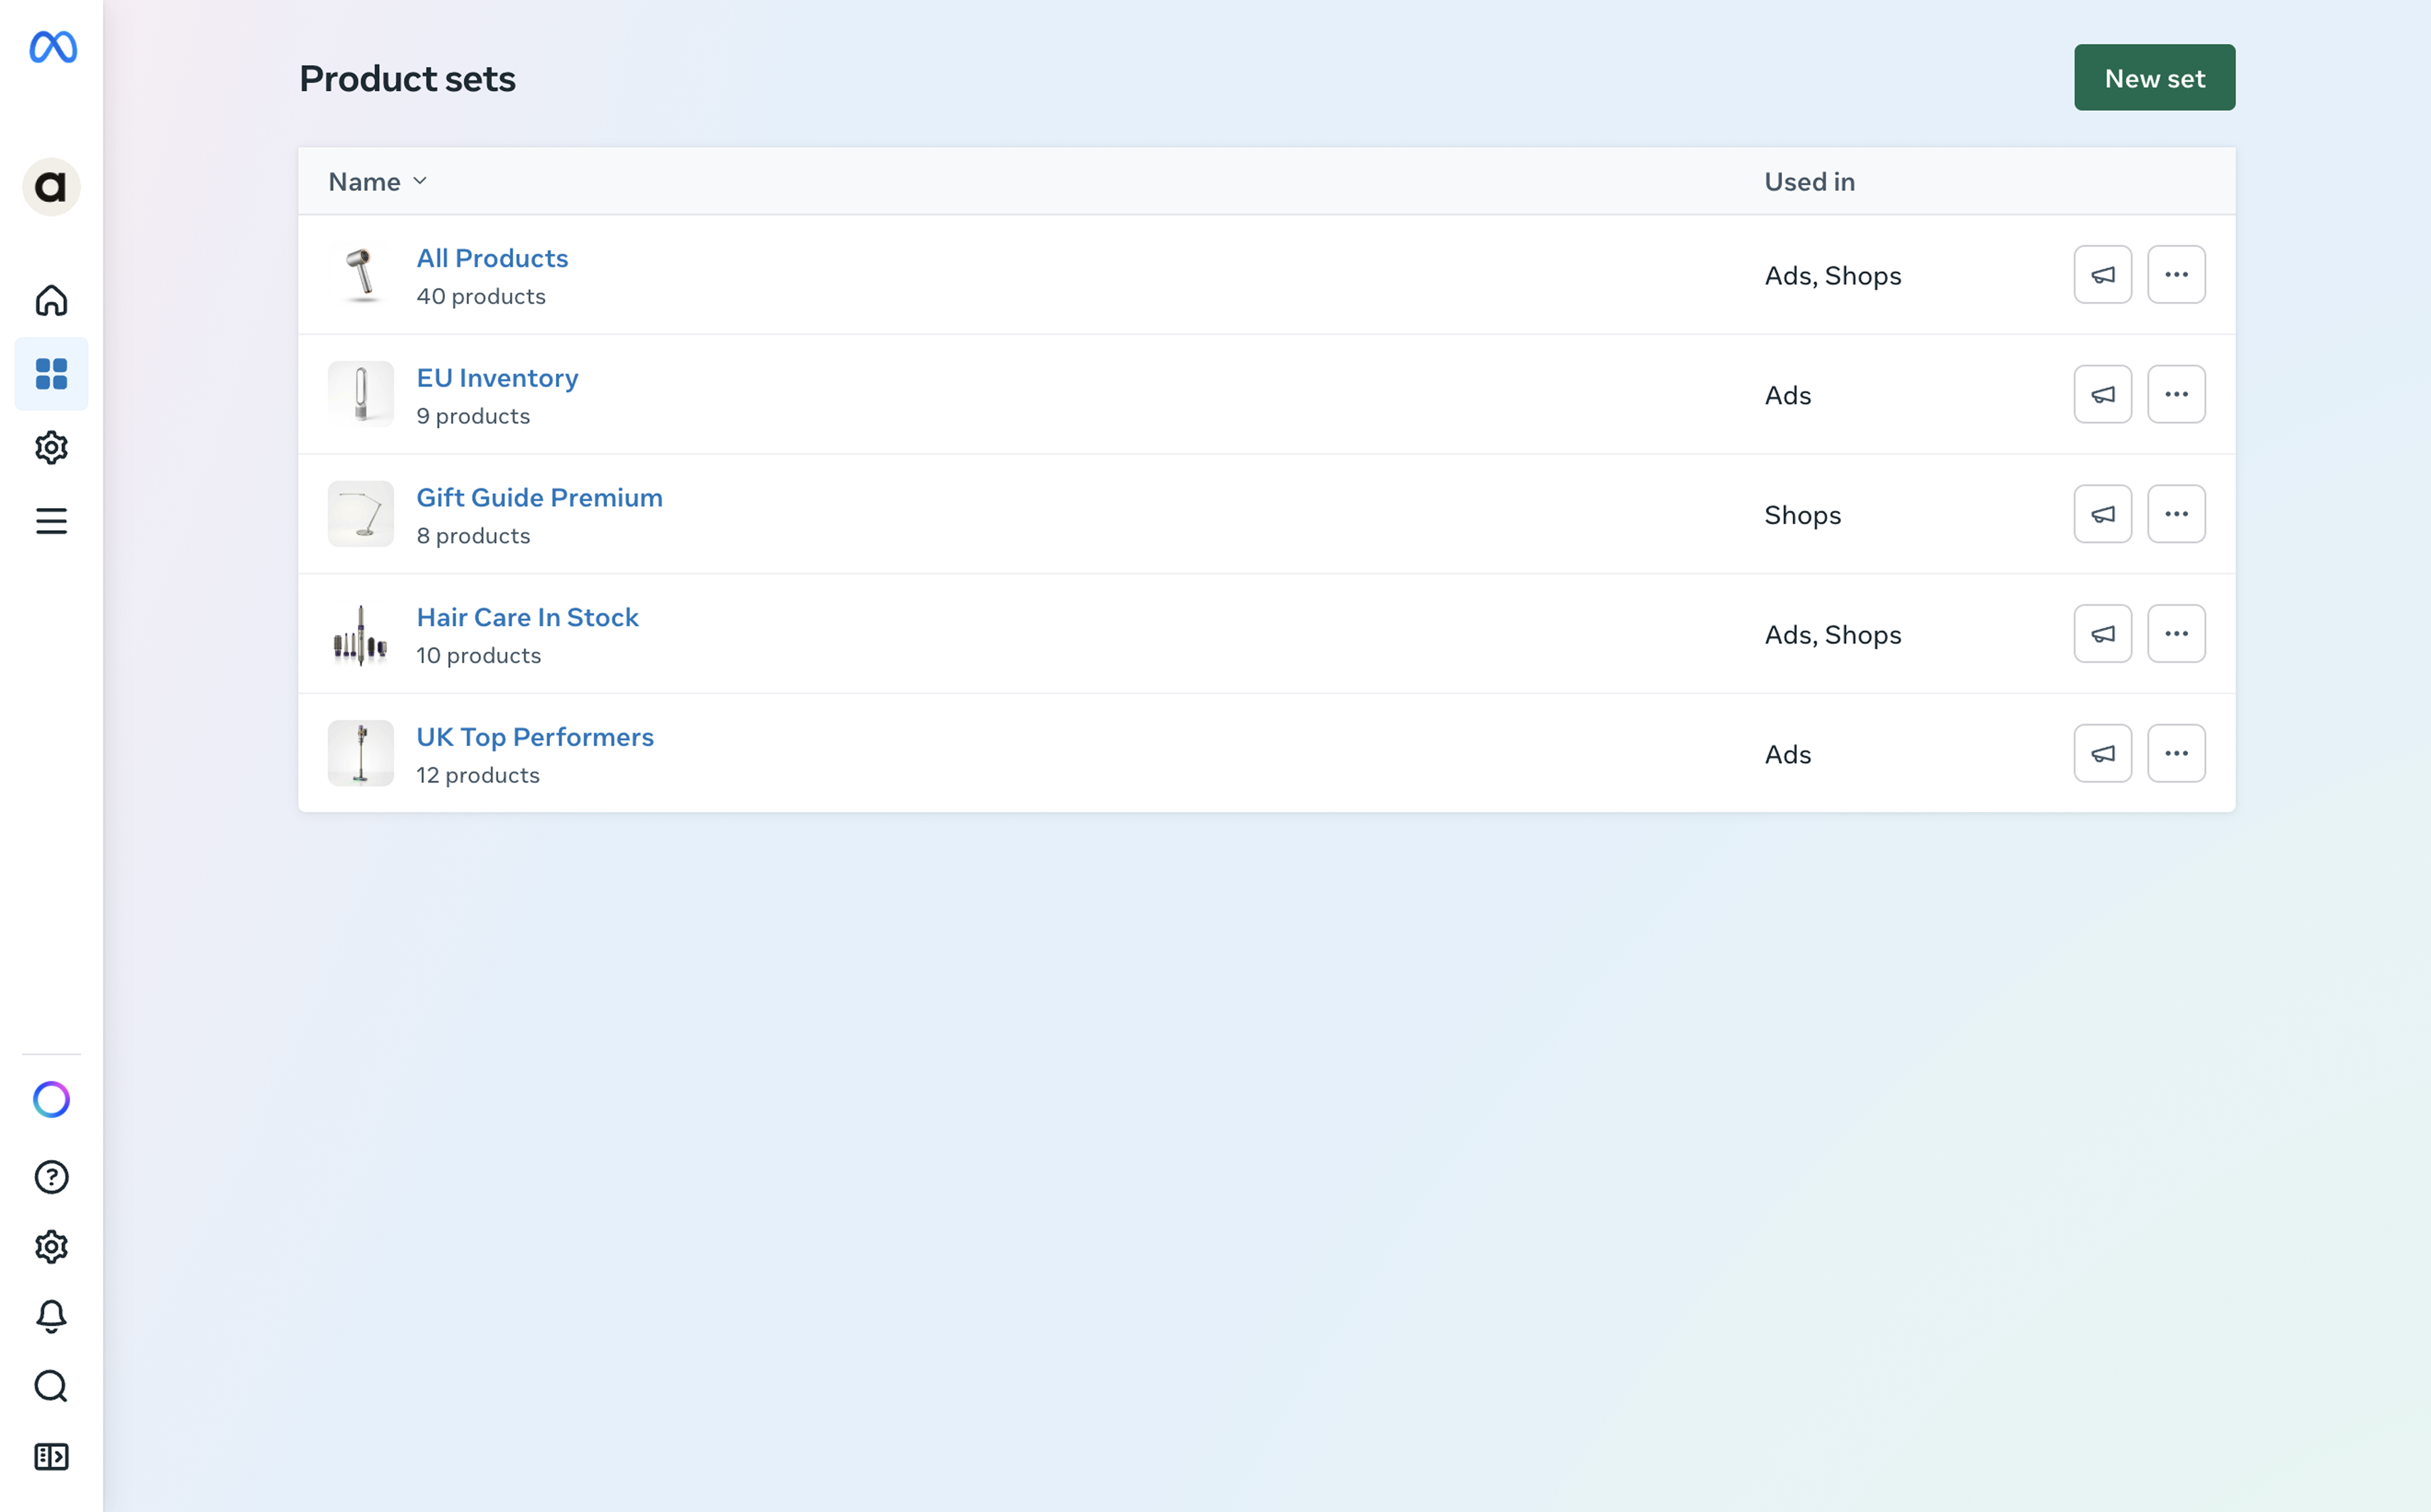Open the Settings gear below the catalog icon
The width and height of the screenshot is (2431, 1512).
[x=51, y=447]
